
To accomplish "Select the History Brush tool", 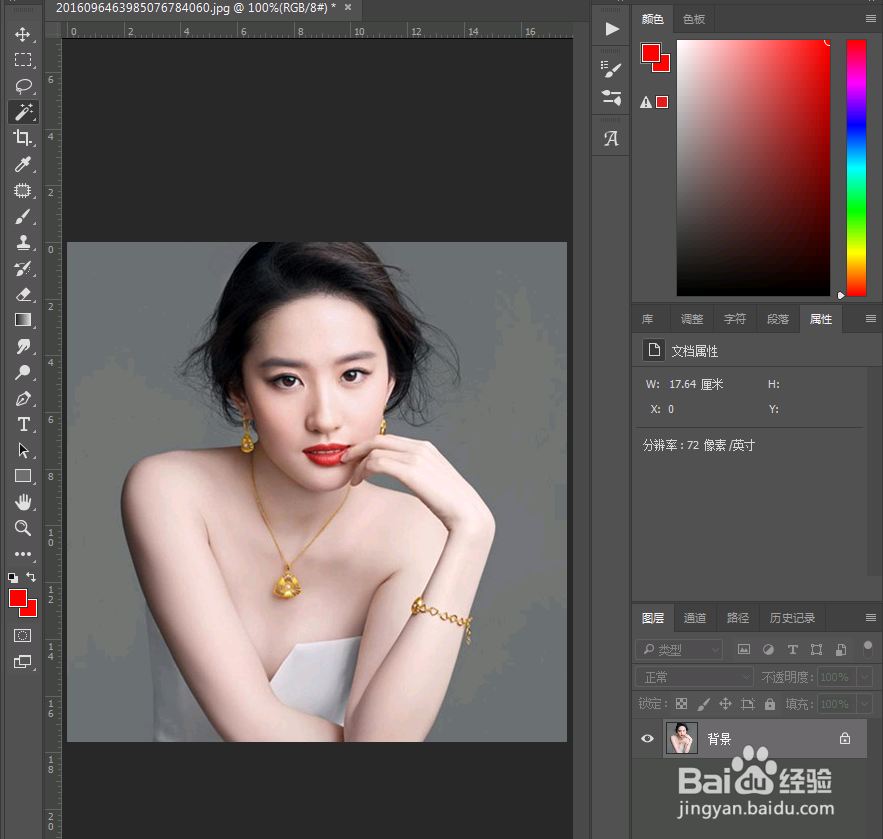I will [23, 269].
